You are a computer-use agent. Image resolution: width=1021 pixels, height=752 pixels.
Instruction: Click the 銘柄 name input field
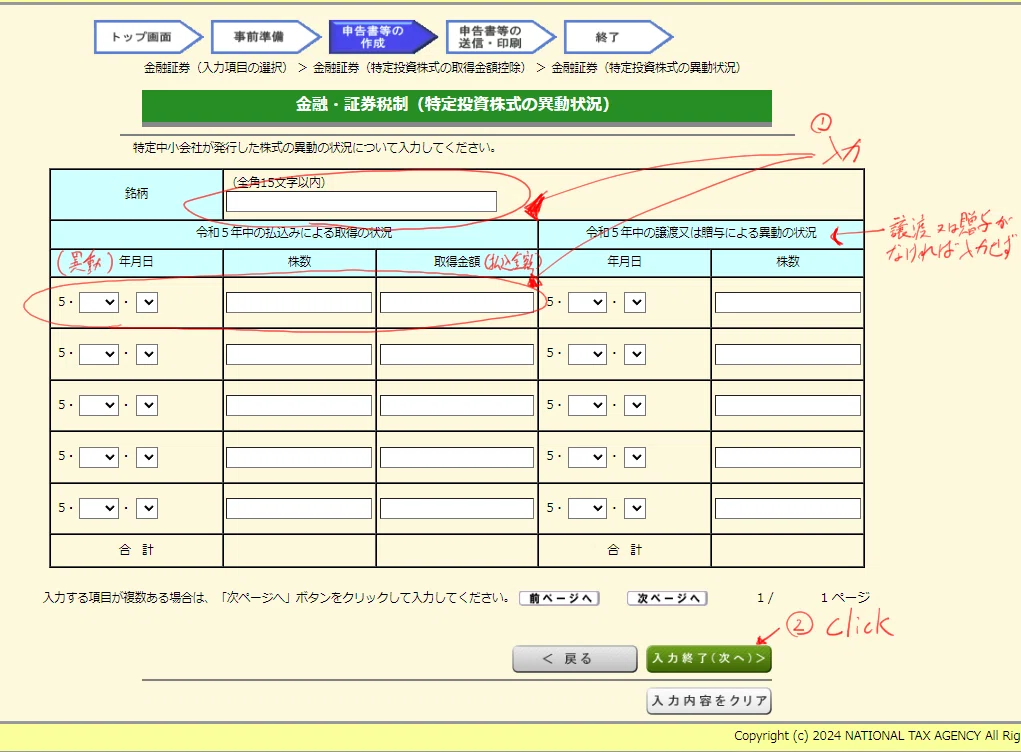coord(361,202)
